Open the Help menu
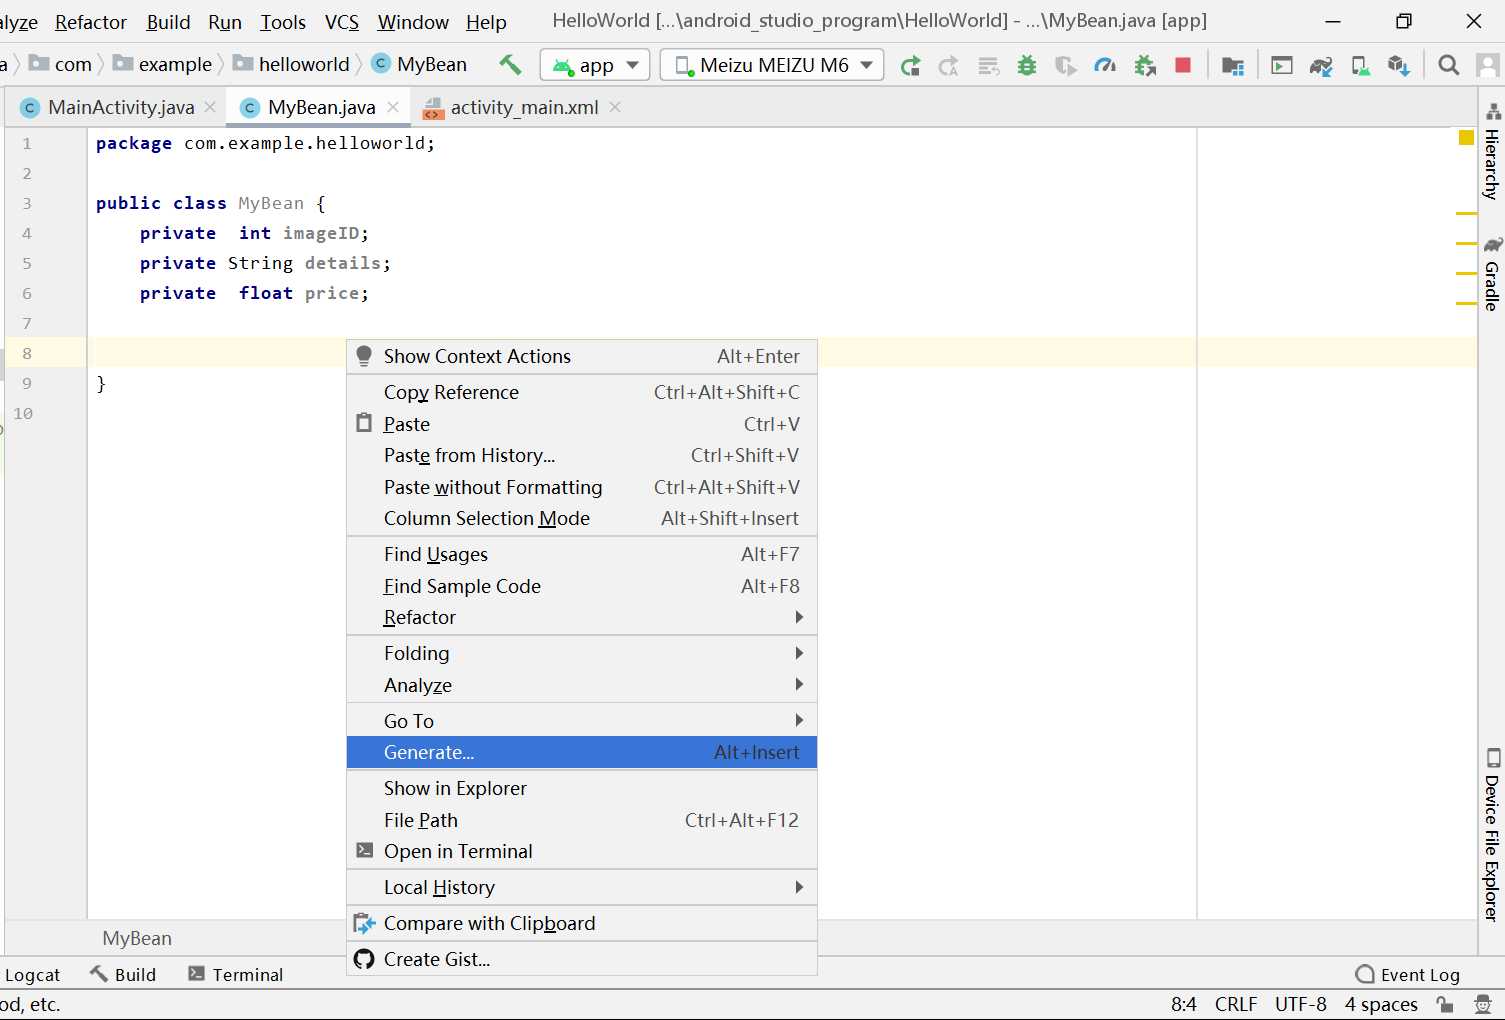The width and height of the screenshot is (1505, 1020). 486,22
